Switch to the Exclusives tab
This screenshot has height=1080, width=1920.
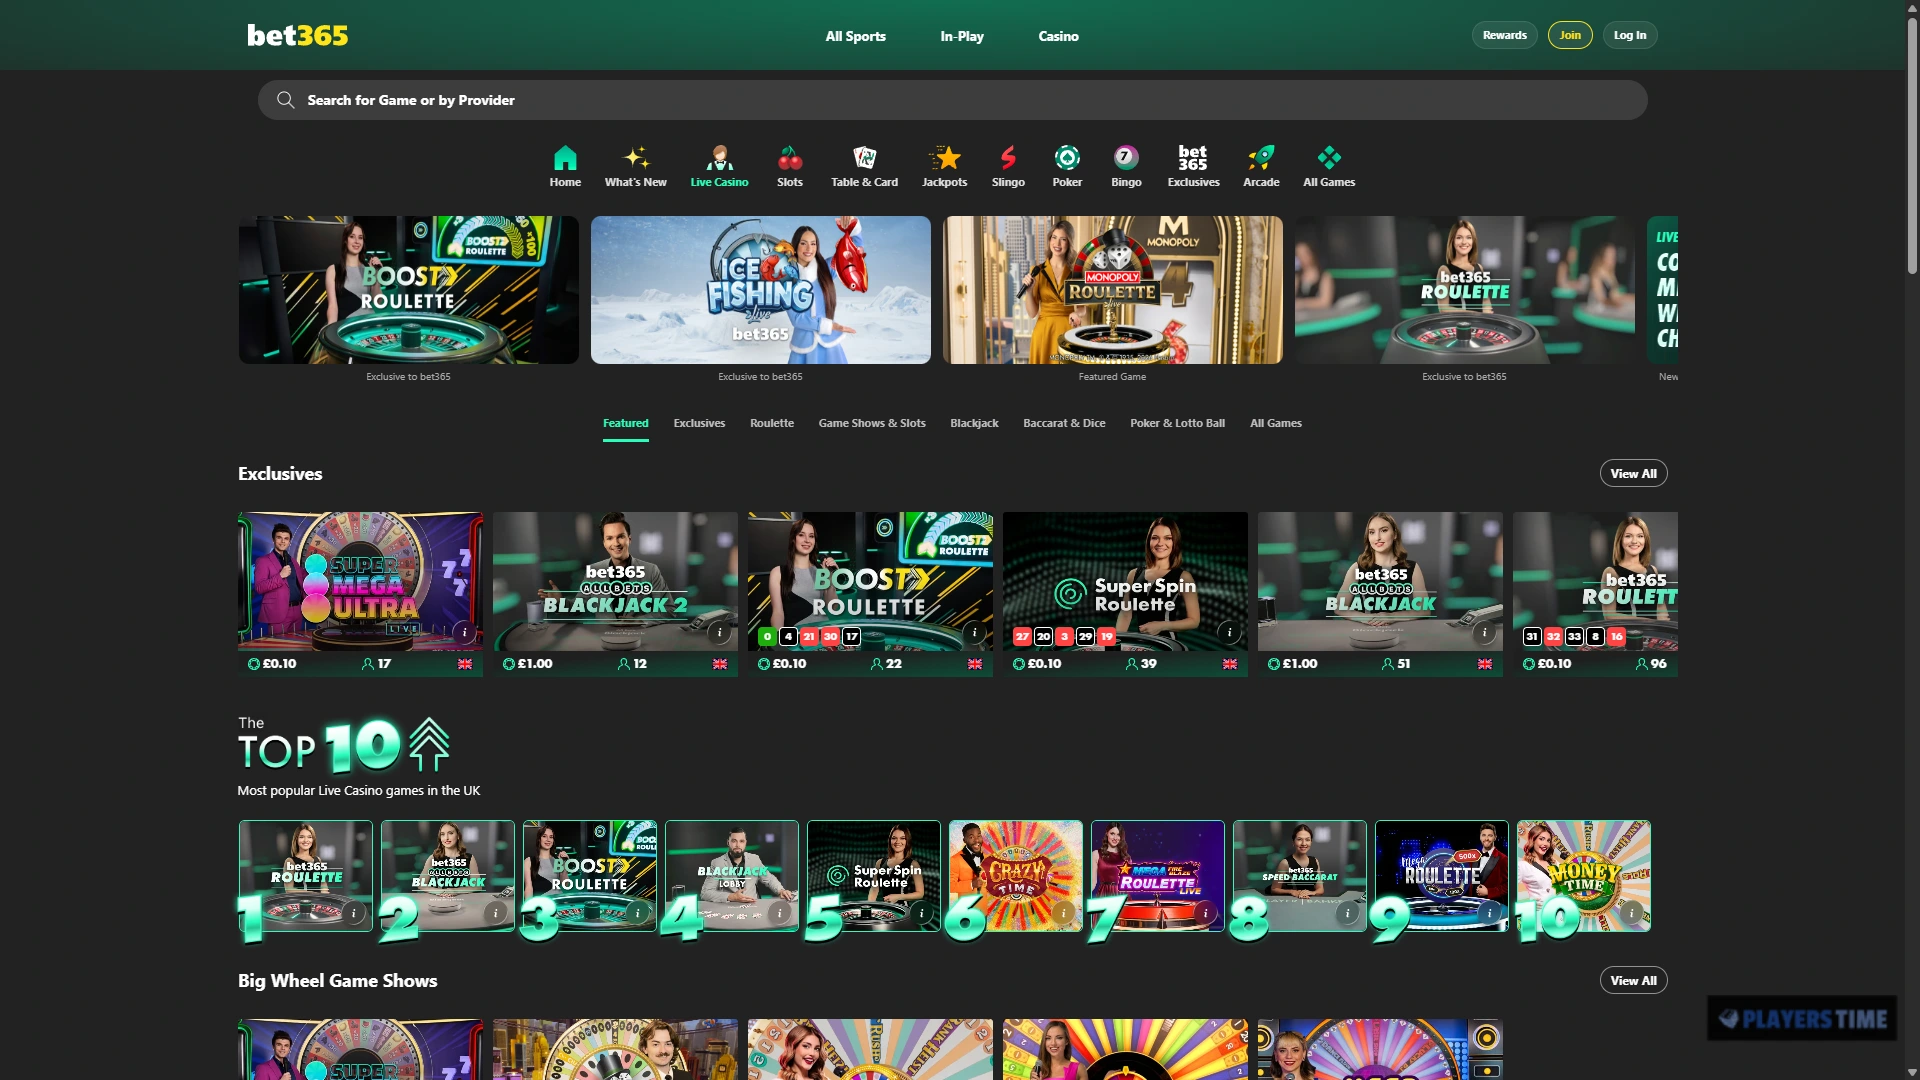click(x=699, y=423)
